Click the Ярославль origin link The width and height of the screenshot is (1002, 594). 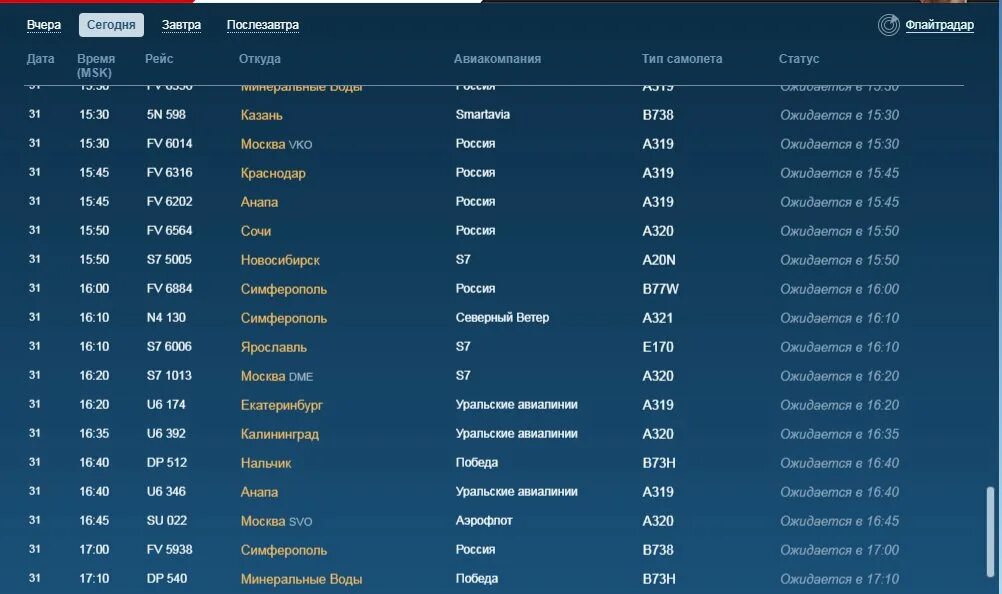tap(274, 347)
